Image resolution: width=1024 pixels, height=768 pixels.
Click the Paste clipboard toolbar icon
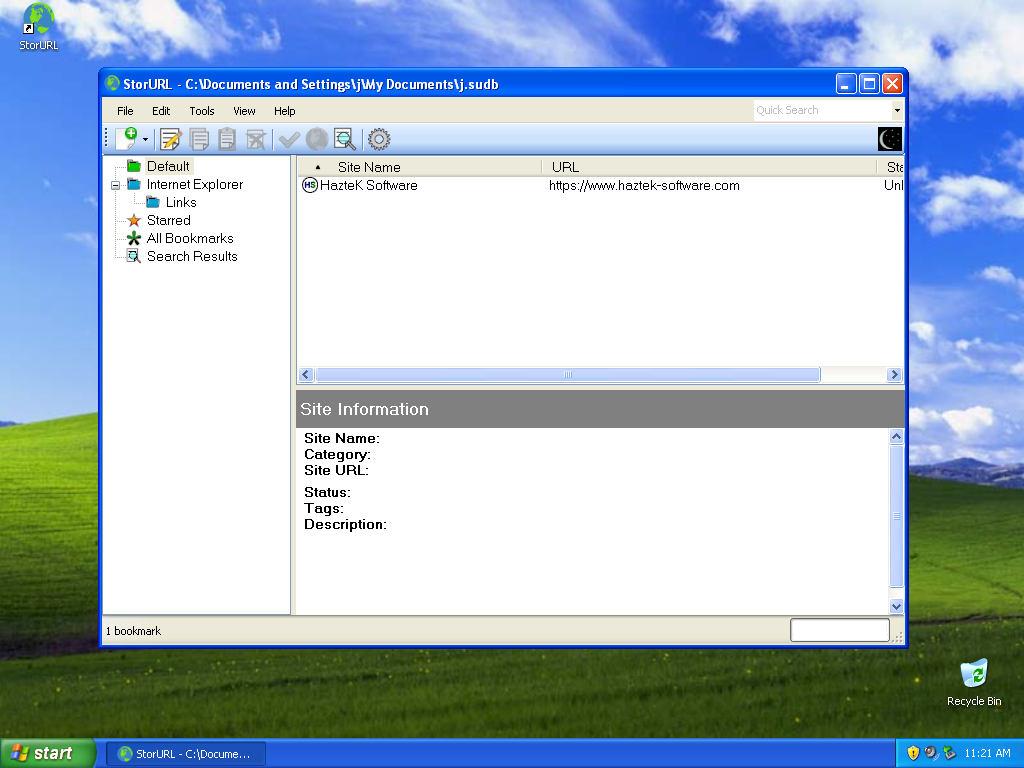click(x=227, y=139)
